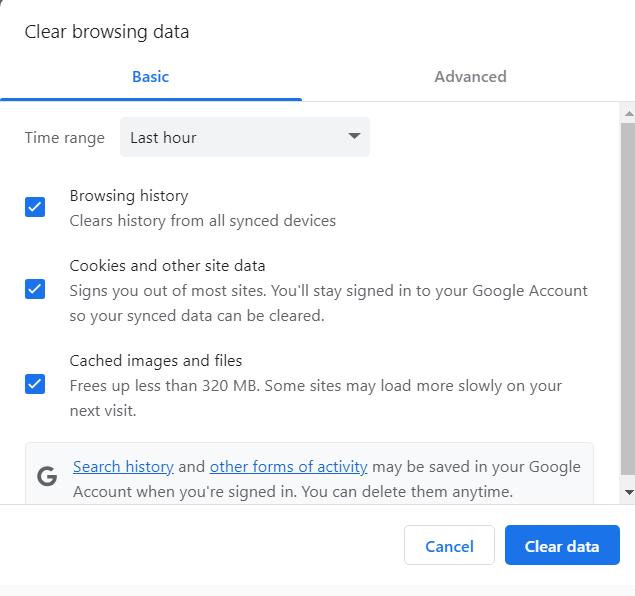This screenshot has width=635, height=596.
Task: Click the Clear browsing data dialog title
Action: pyautogui.click(x=107, y=32)
